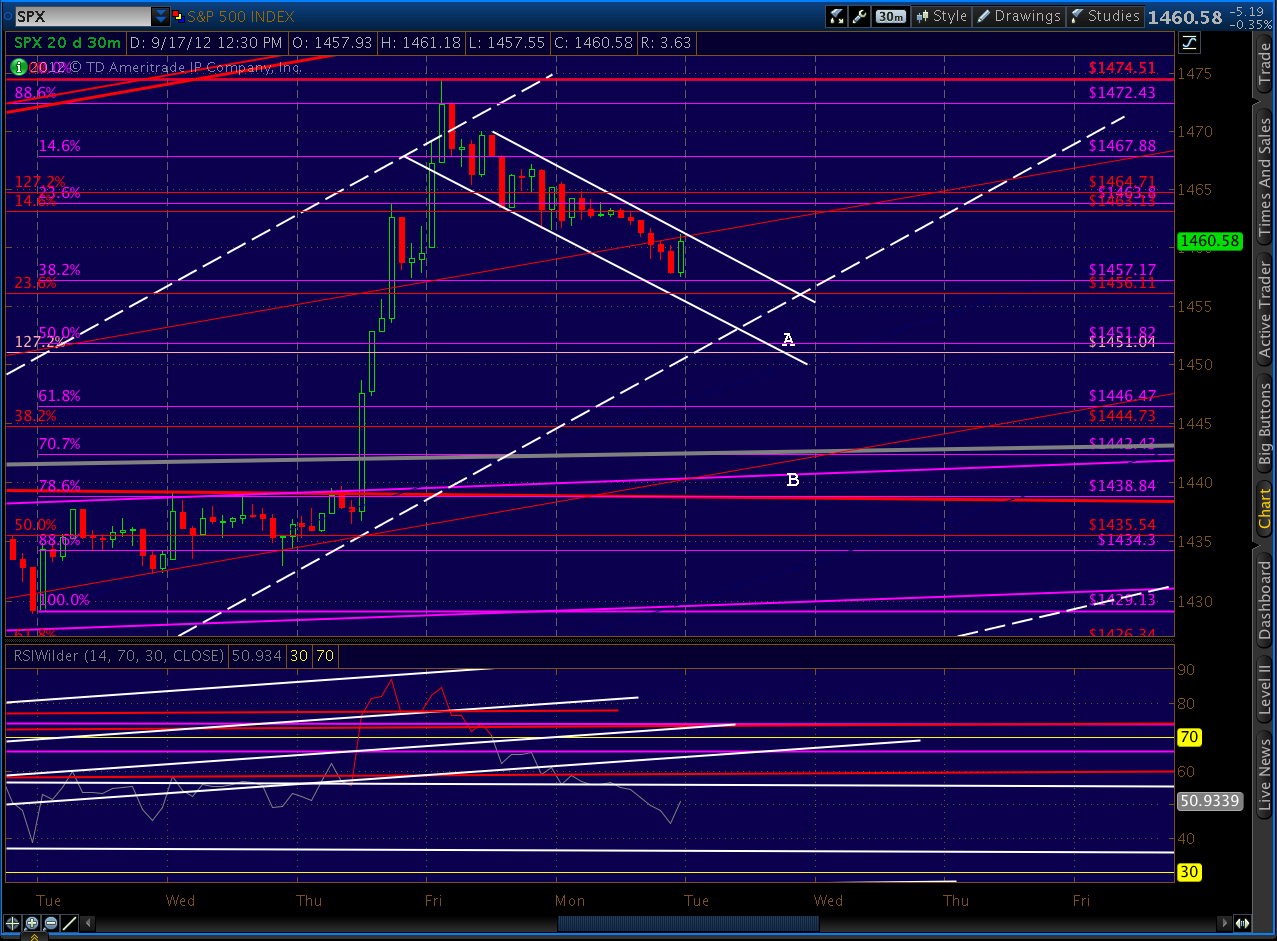This screenshot has height=941, width=1277.
Task: Click the $1467.88 Fibonacci label
Action: pyautogui.click(x=1122, y=146)
